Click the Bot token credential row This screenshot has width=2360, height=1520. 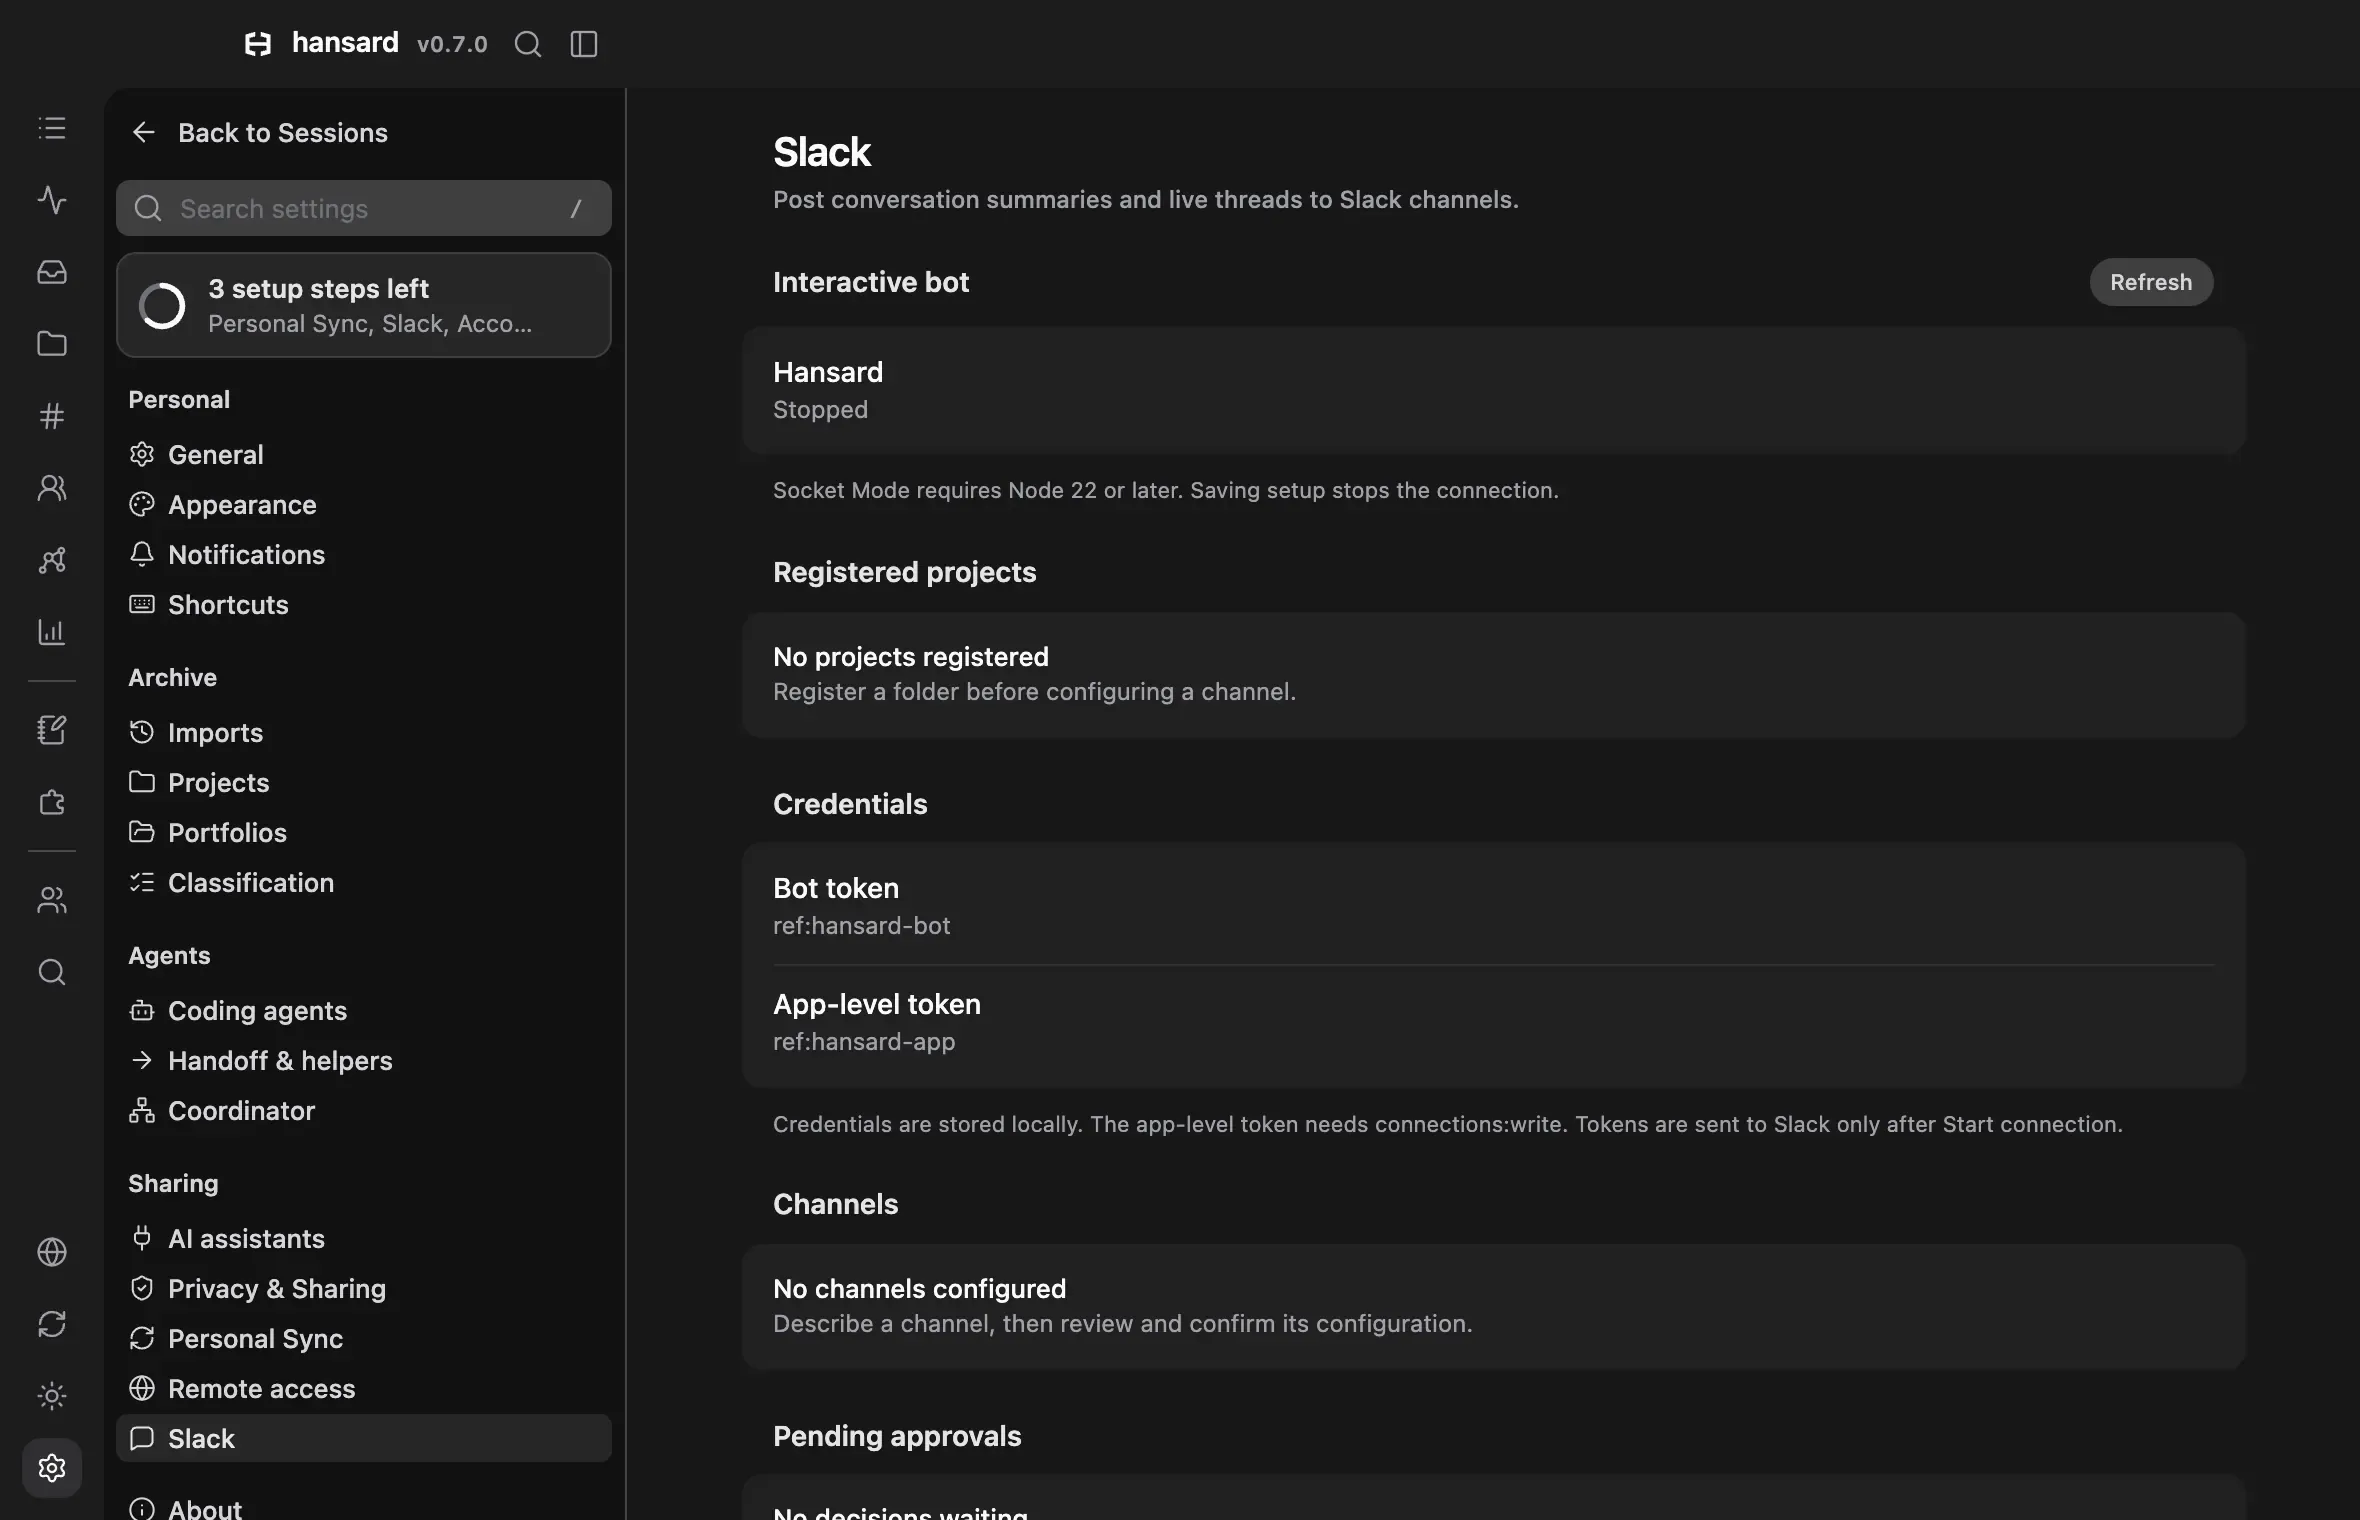pyautogui.click(x=1494, y=906)
